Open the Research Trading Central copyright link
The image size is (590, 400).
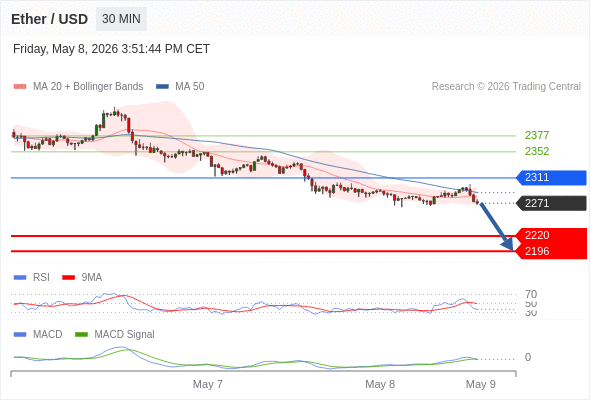(506, 87)
